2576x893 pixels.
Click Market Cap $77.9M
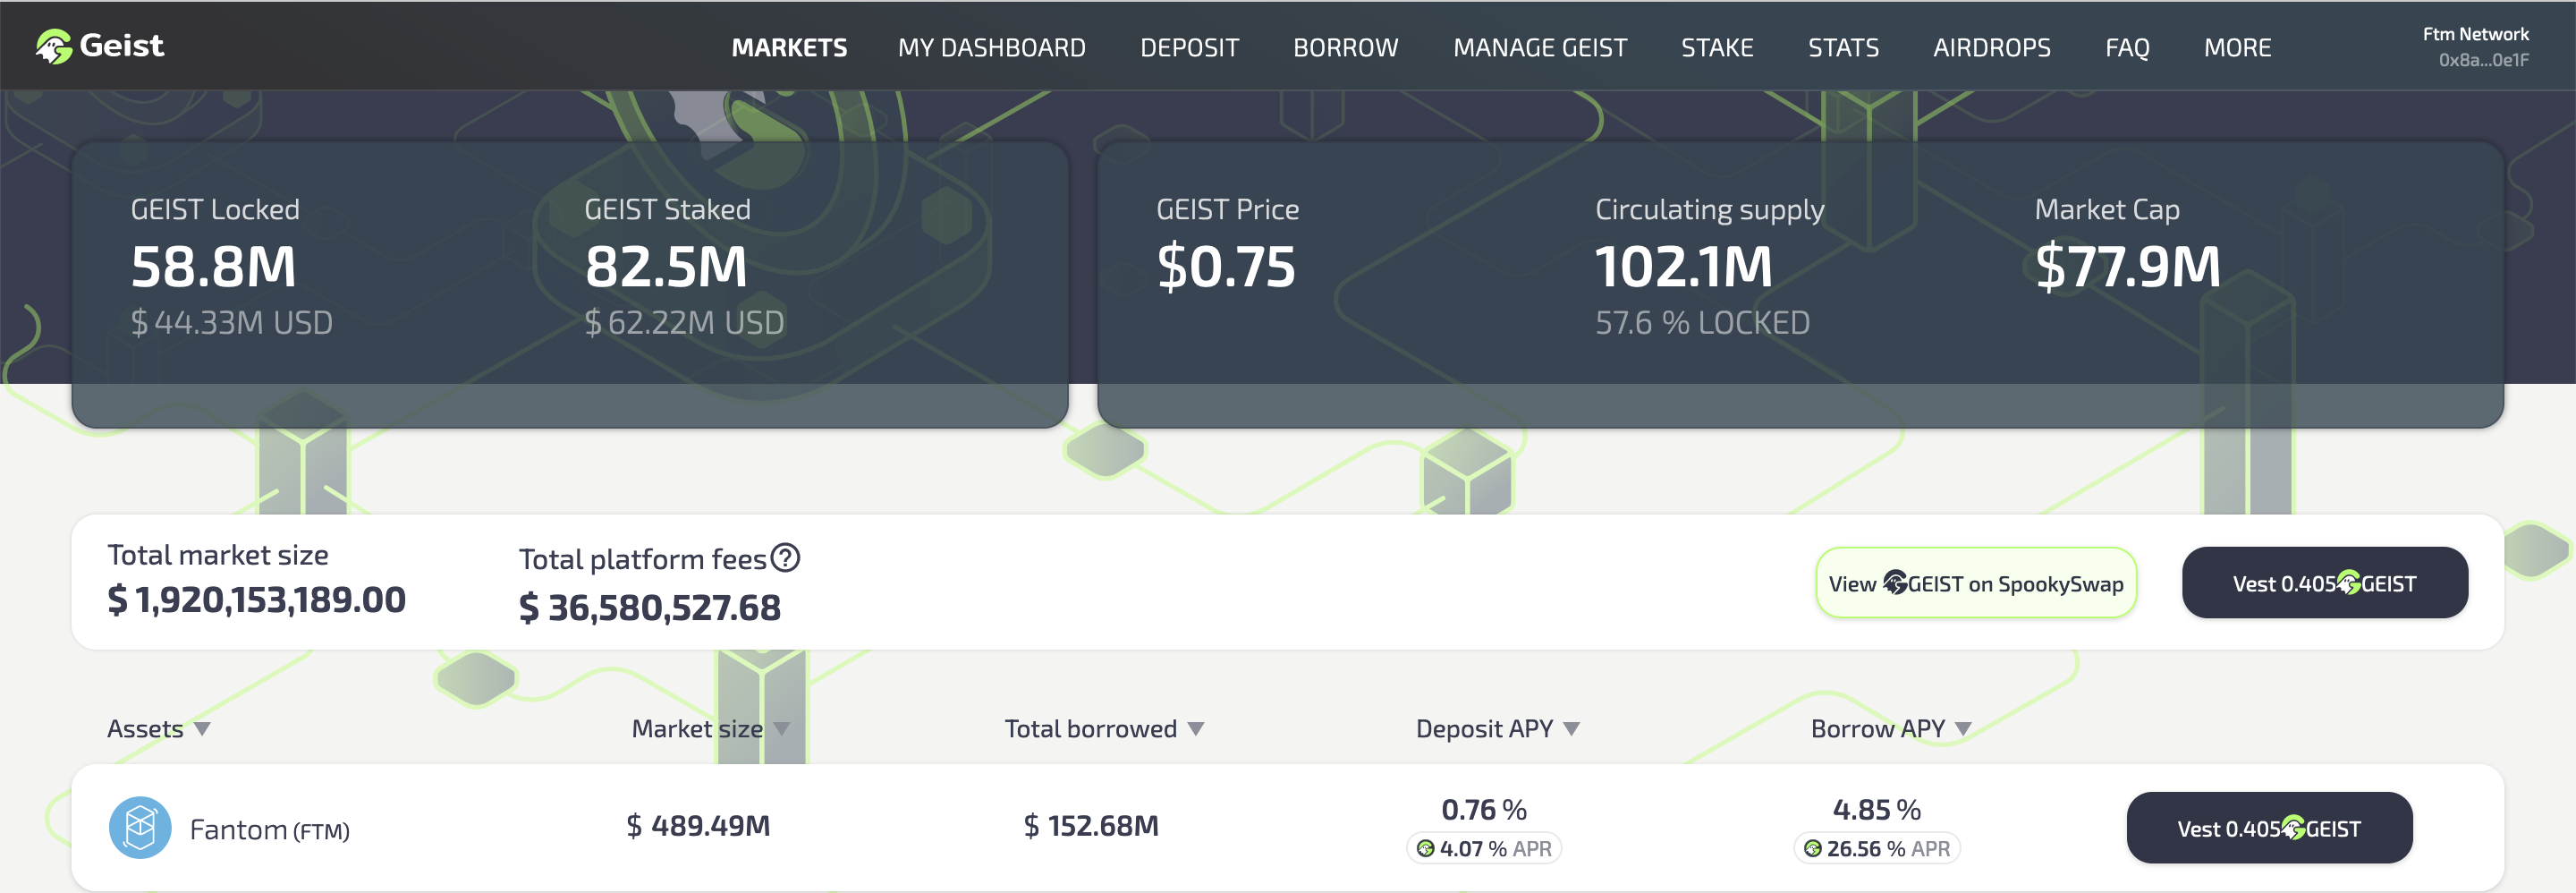2128,267
